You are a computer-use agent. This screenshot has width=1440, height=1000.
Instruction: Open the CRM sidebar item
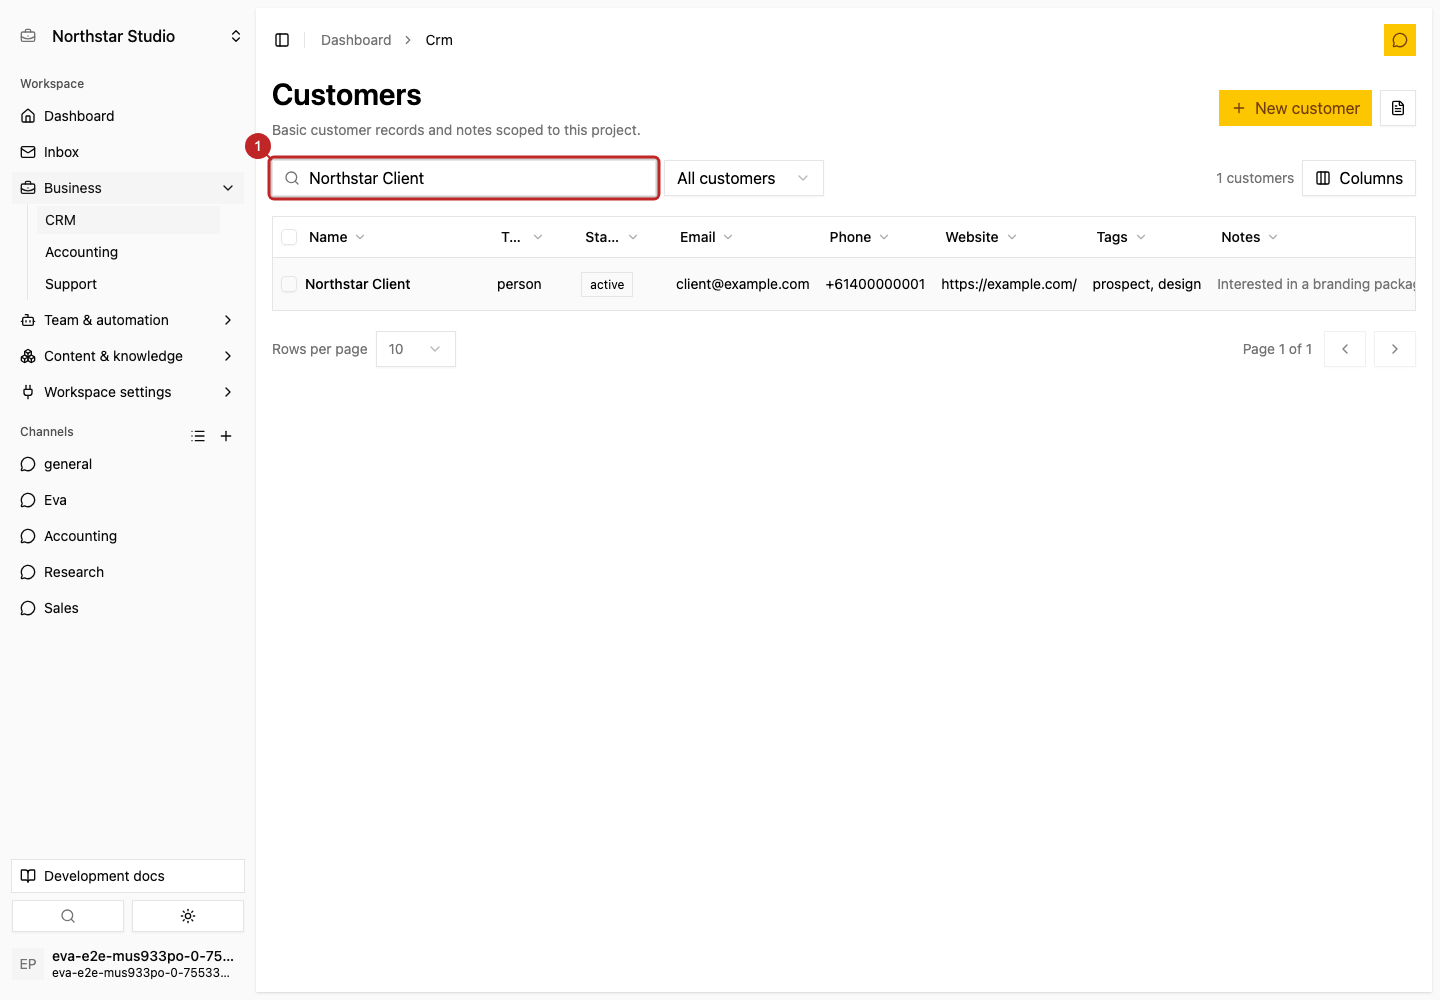(128, 220)
